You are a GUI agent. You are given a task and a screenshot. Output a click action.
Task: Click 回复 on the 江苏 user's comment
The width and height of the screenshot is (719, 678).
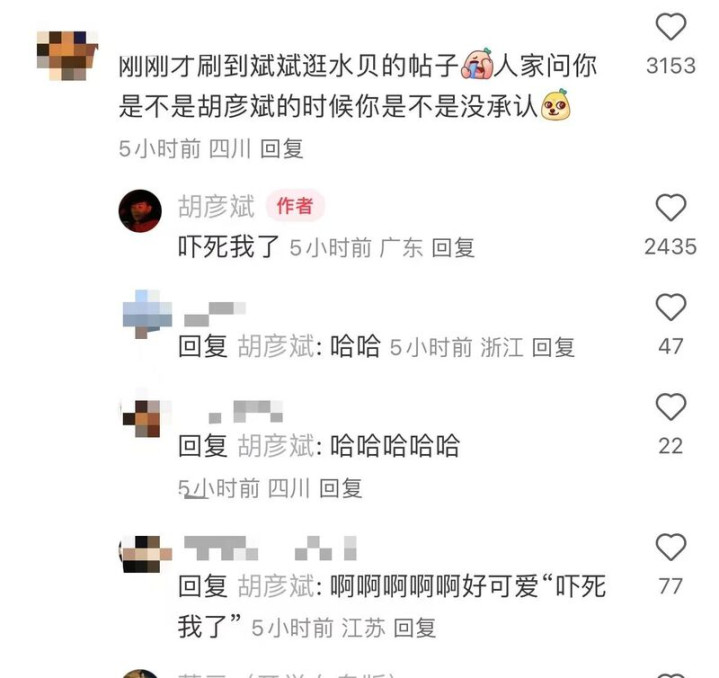click(x=415, y=628)
